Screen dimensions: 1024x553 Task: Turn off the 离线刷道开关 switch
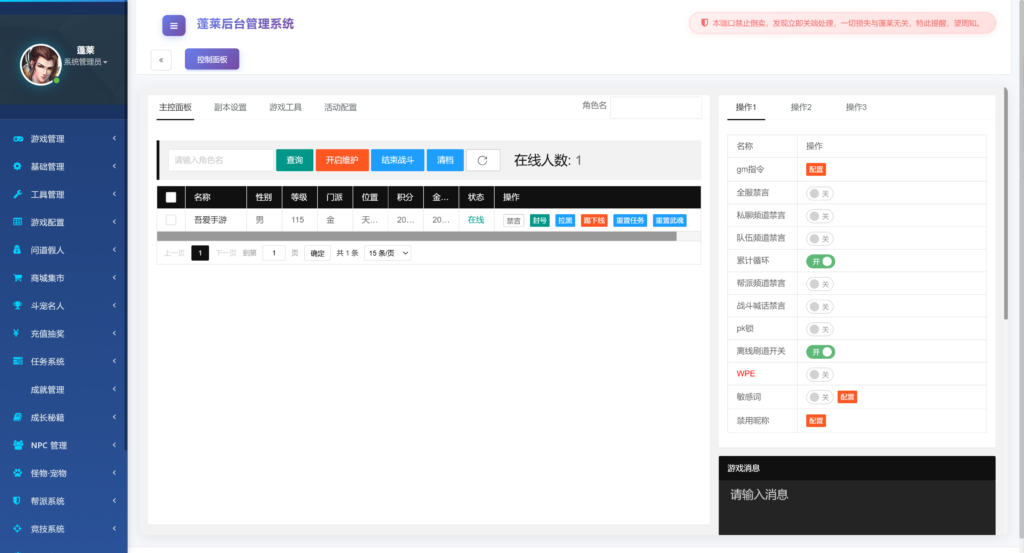(x=820, y=352)
